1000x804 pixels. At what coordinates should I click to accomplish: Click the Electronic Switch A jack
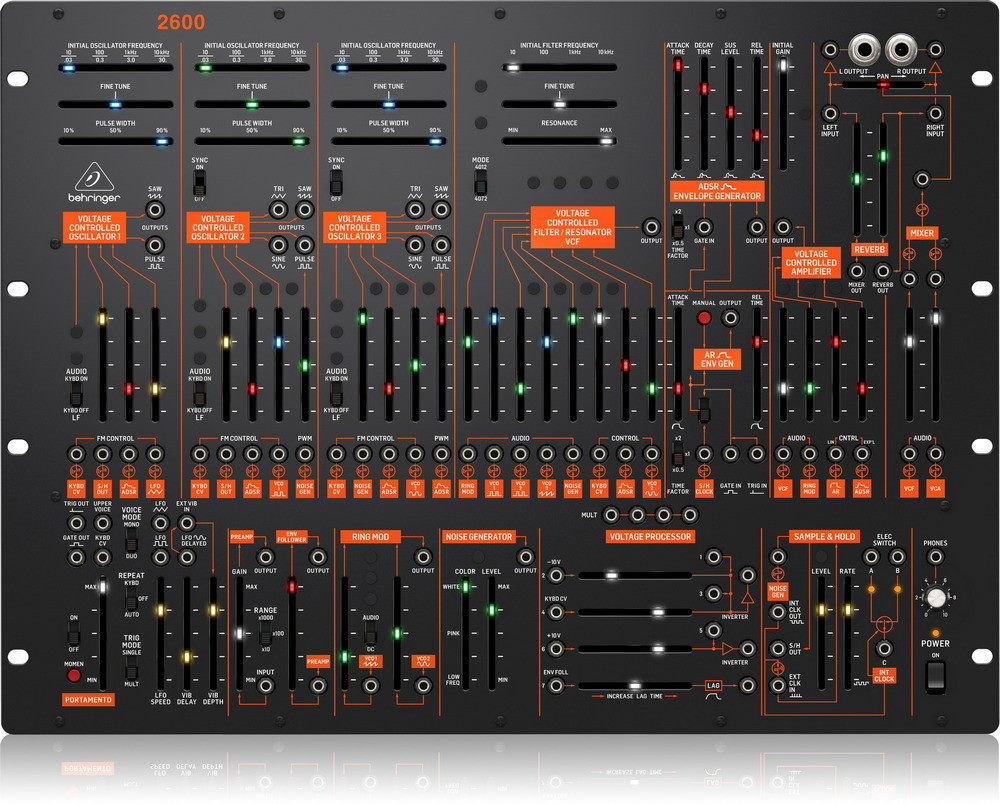(871, 557)
